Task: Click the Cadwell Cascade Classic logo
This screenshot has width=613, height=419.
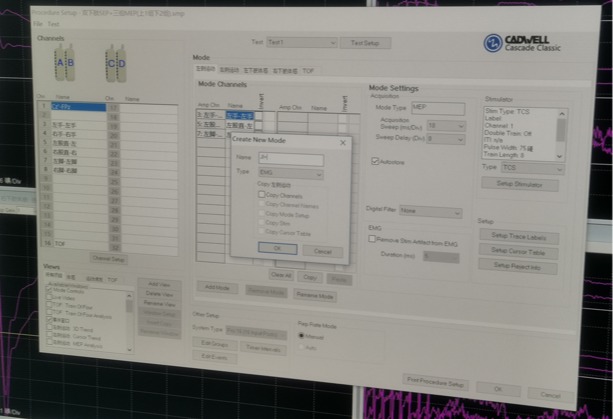Action: pyautogui.click(x=528, y=44)
